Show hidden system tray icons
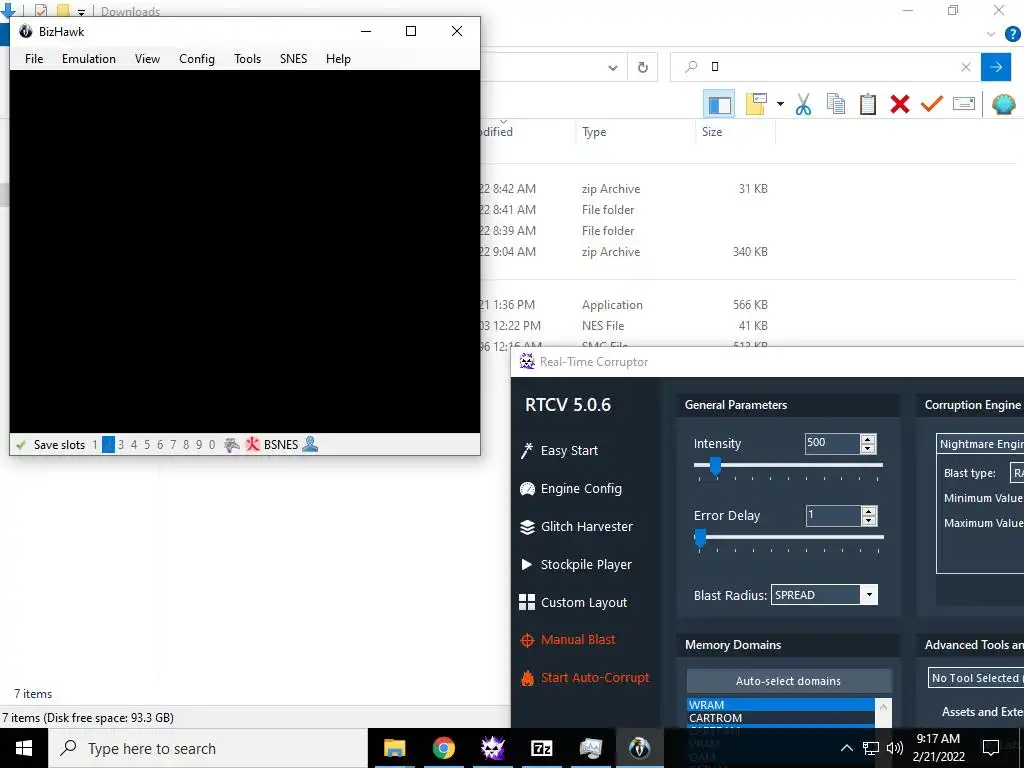 point(846,748)
